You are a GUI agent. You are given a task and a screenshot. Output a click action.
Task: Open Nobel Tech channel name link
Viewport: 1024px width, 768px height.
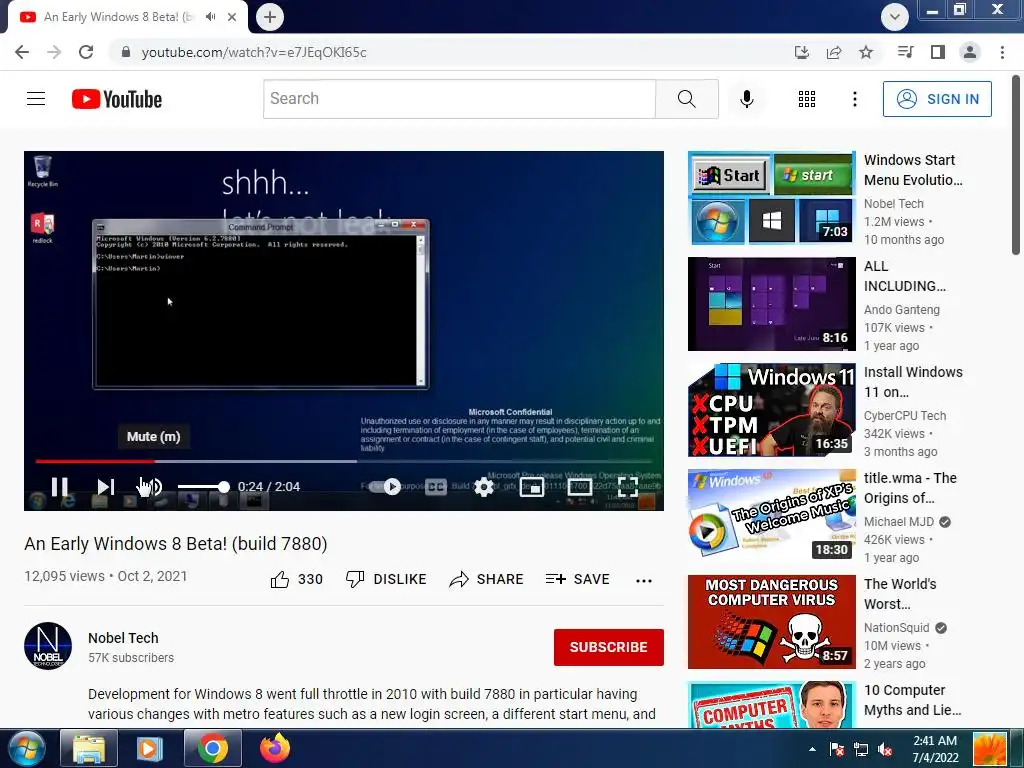click(x=123, y=638)
